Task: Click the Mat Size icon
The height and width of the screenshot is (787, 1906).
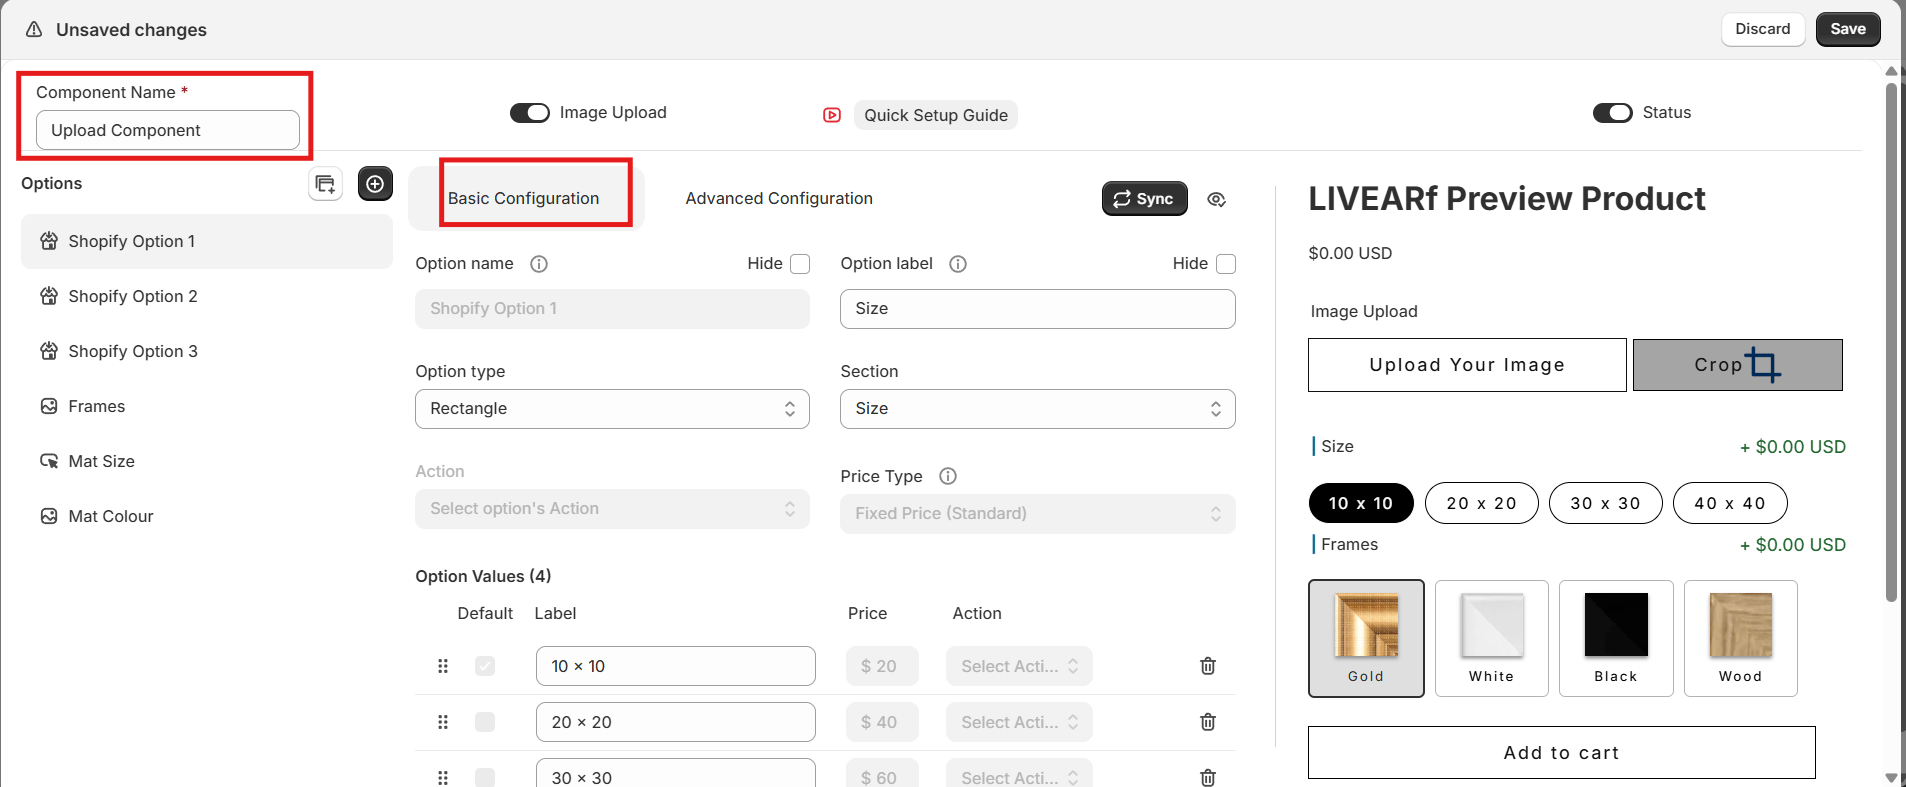Action: click(49, 461)
